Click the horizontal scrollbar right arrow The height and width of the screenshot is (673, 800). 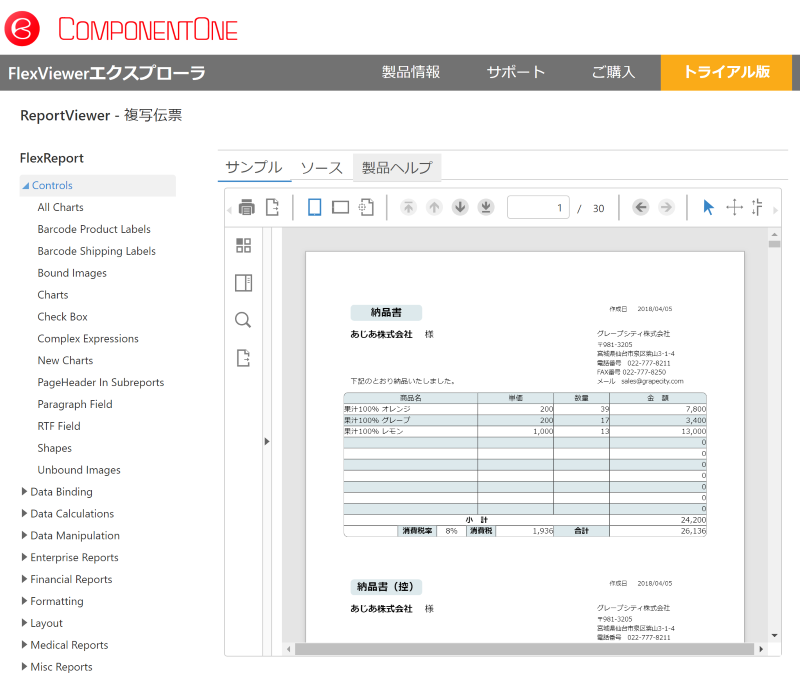(x=761, y=649)
